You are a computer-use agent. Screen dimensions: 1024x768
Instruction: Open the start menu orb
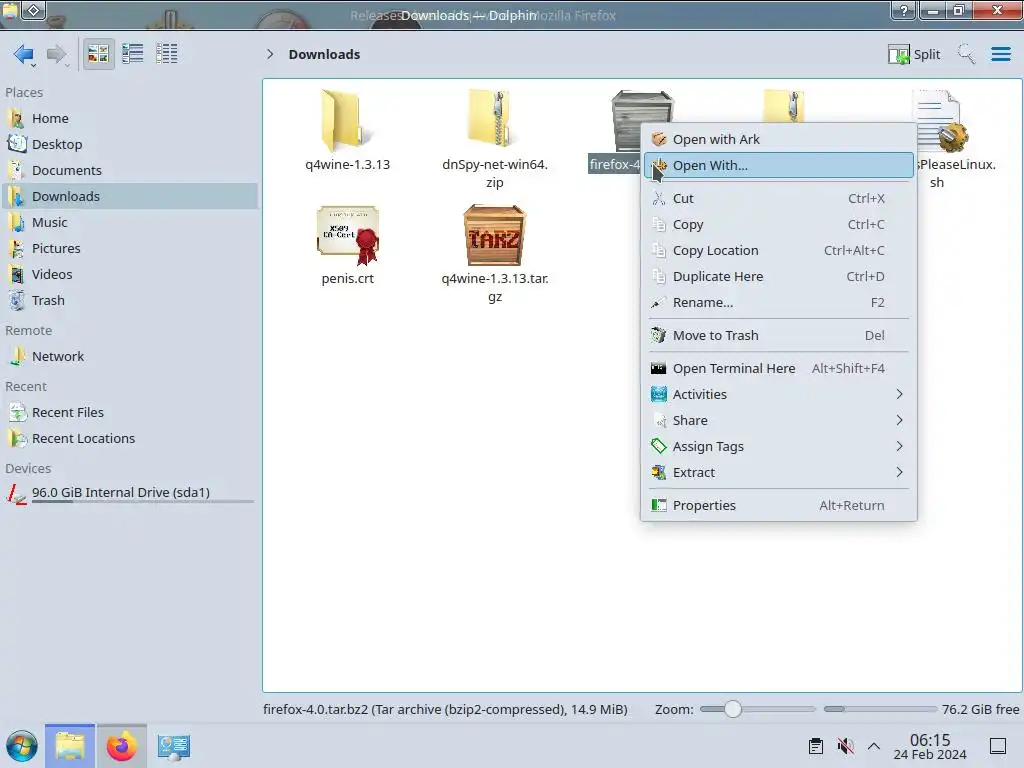[x=22, y=746]
